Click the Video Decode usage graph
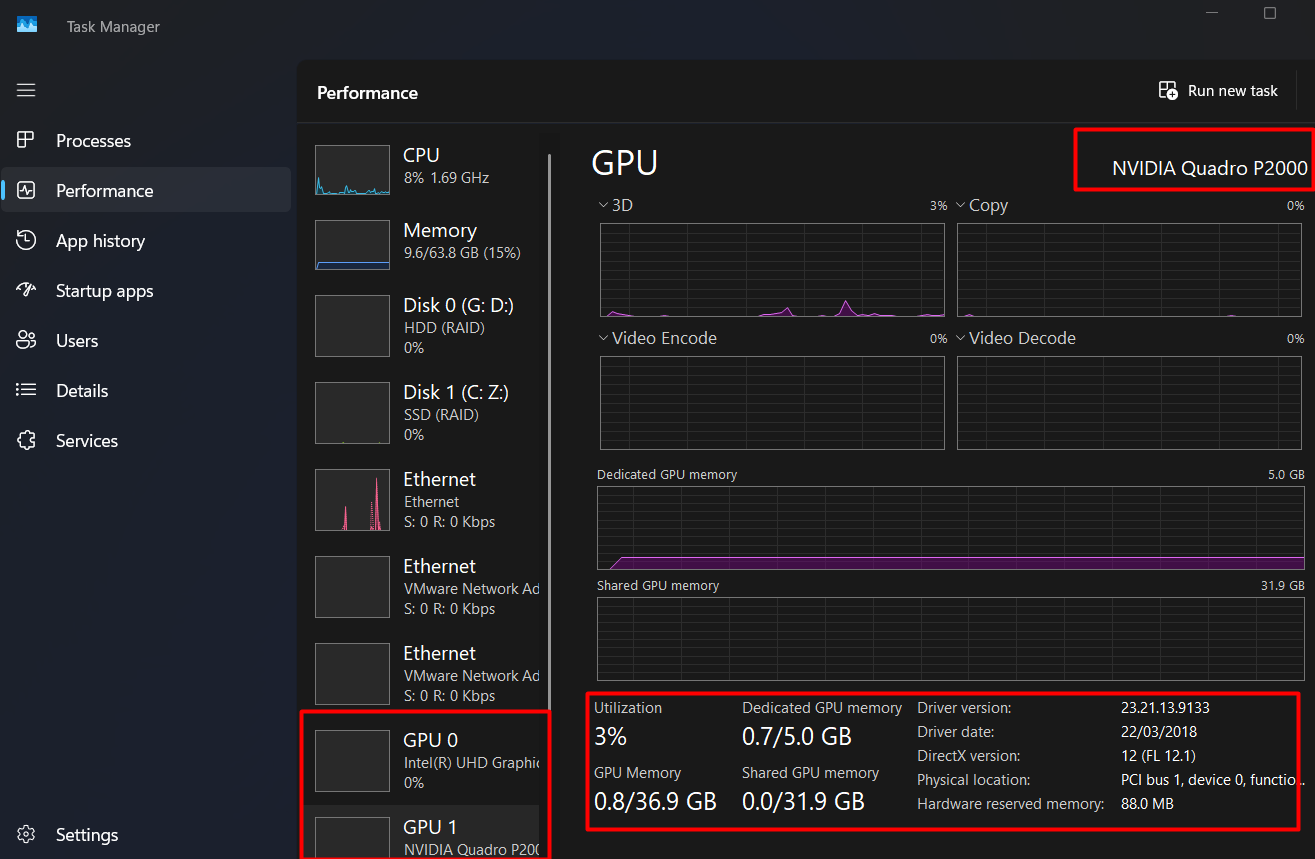1315x859 pixels. 1131,403
